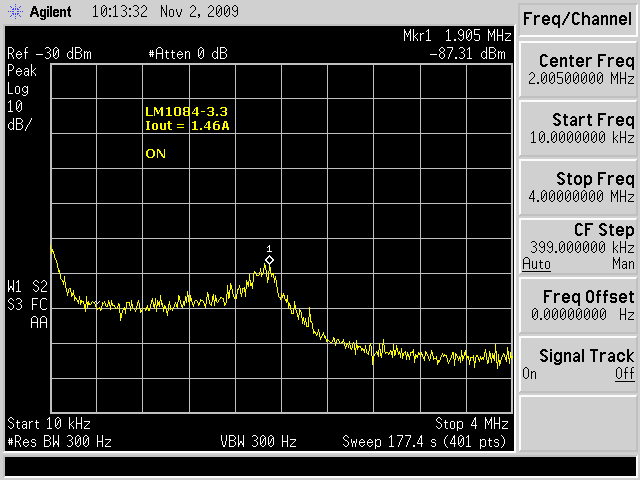Image resolution: width=640 pixels, height=480 pixels.
Task: Click the black status message bar
Action: 320,466
